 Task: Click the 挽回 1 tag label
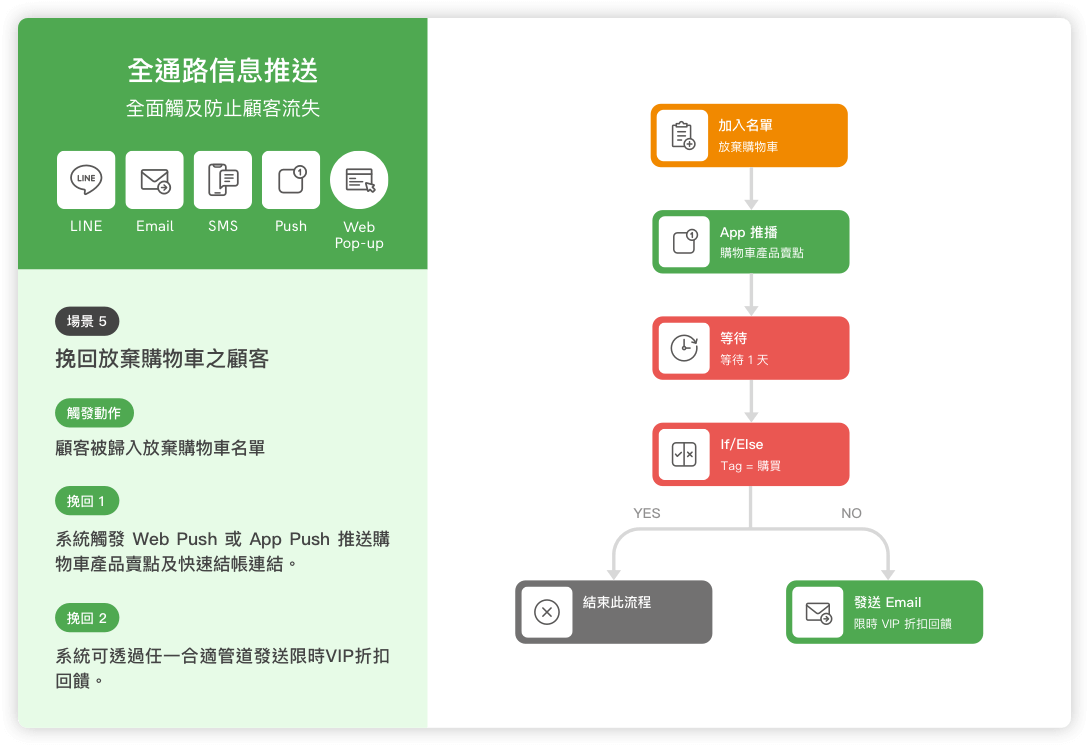[87, 501]
